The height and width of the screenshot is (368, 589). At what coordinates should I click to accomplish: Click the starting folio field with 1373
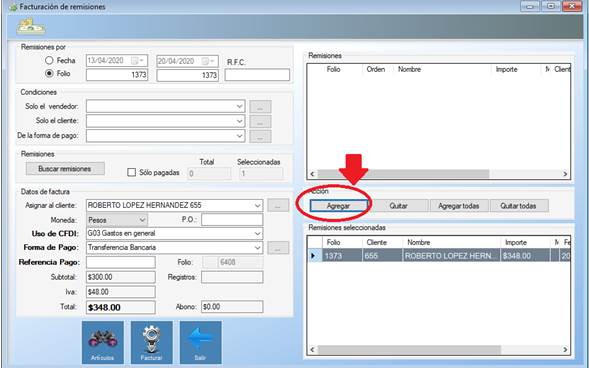[117, 75]
